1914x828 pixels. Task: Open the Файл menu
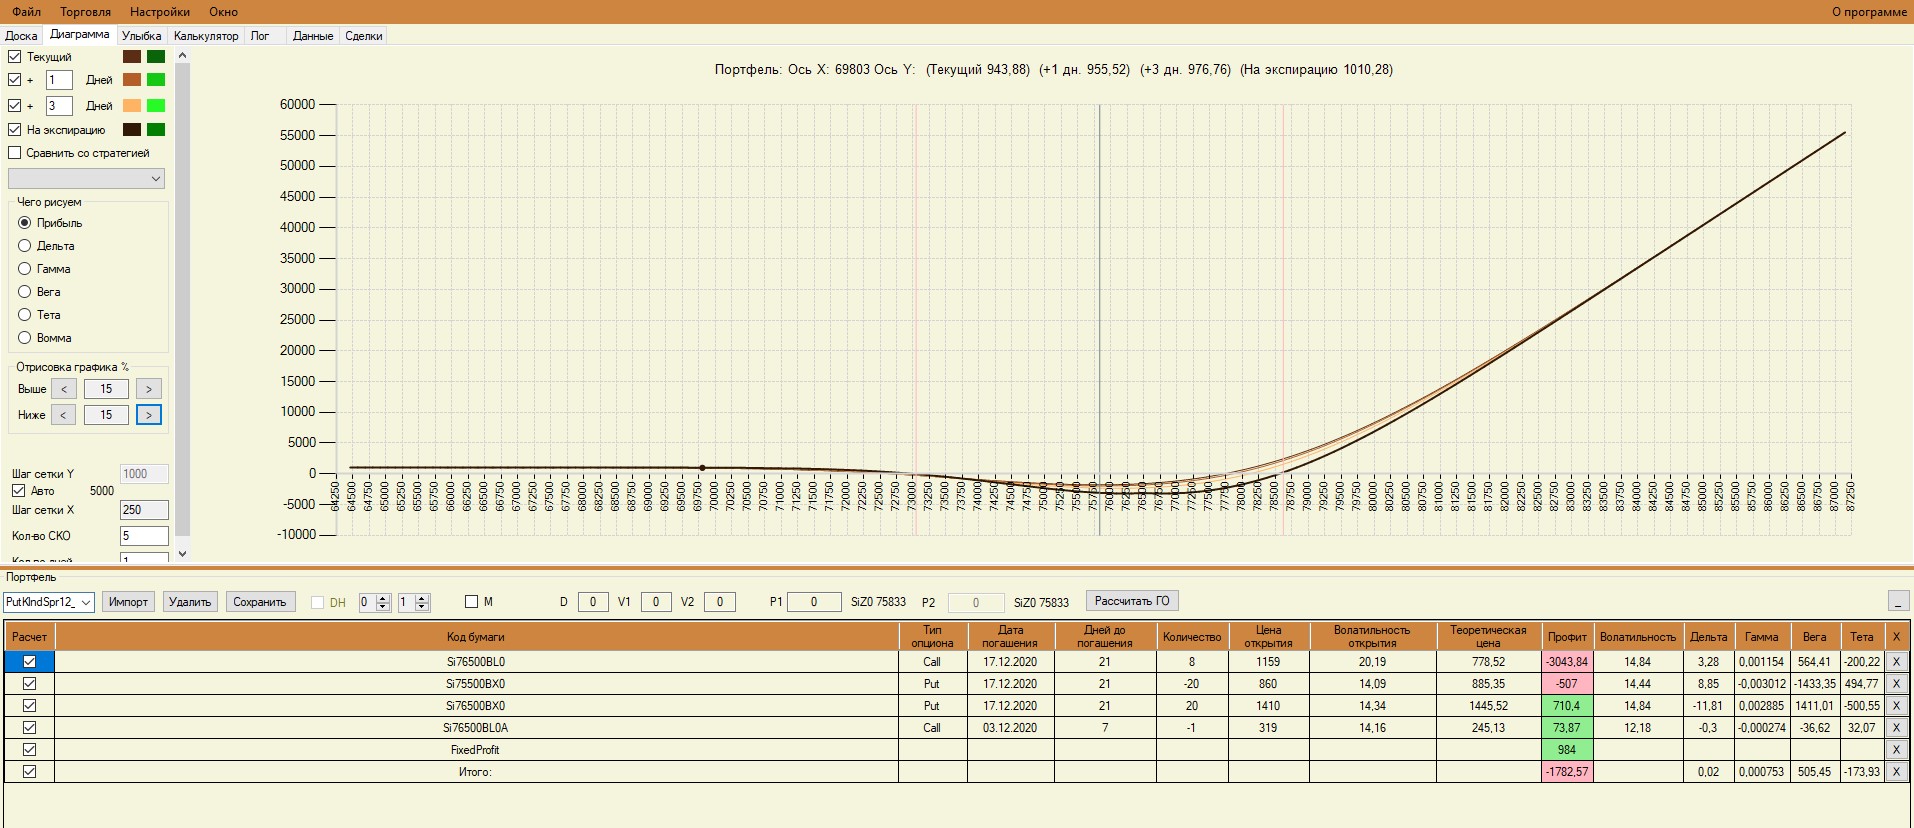point(27,12)
